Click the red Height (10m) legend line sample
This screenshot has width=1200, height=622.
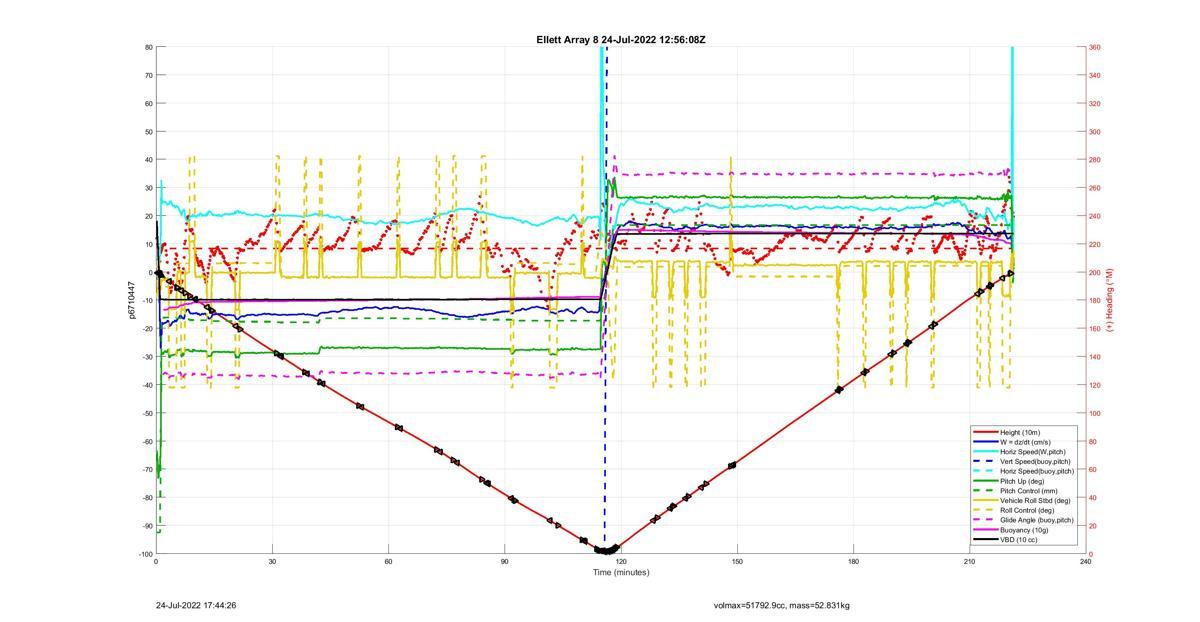(x=985, y=432)
